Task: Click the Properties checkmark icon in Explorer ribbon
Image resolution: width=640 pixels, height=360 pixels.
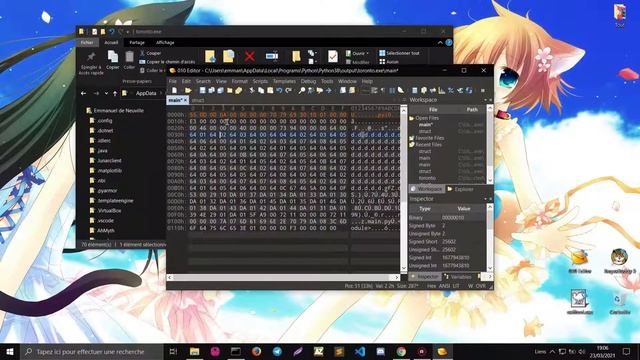Action: point(333,56)
